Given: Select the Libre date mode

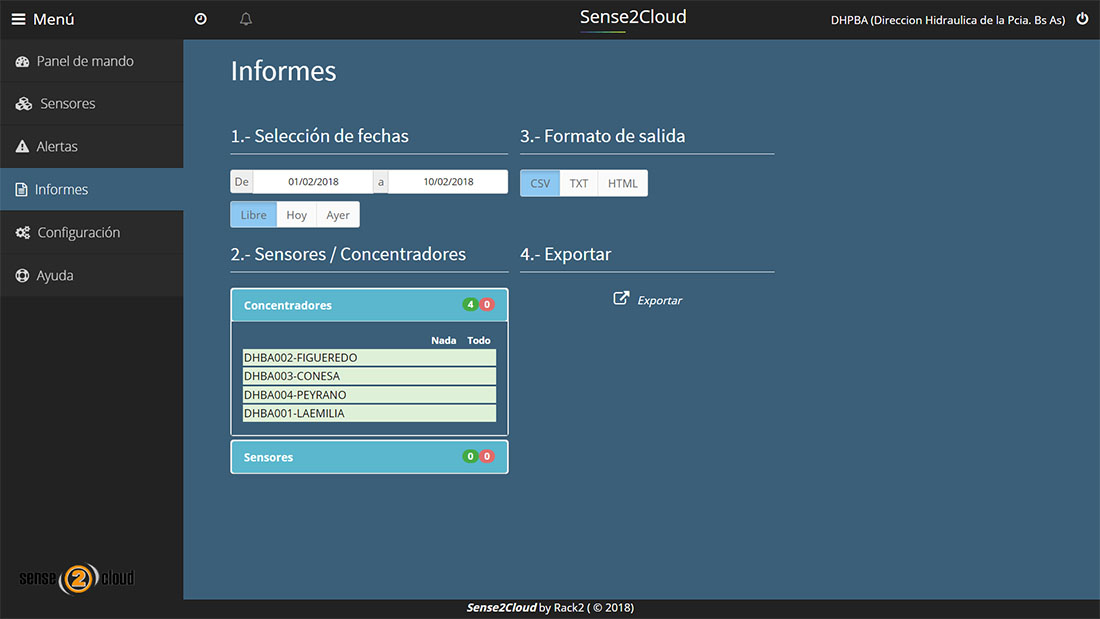Looking at the screenshot, I should point(253,215).
